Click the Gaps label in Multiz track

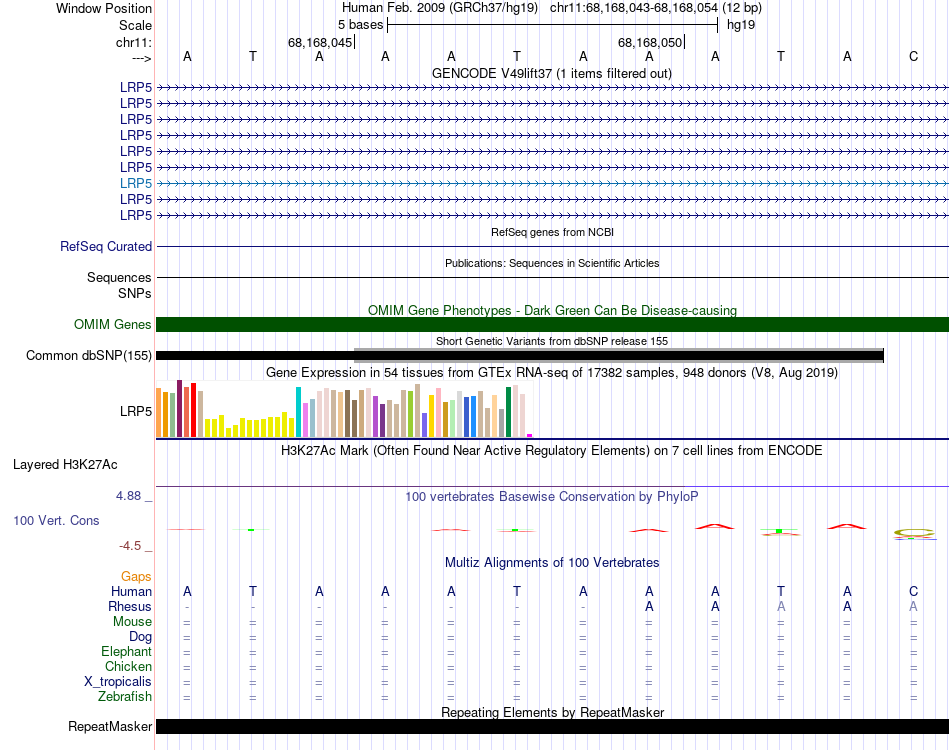(x=136, y=577)
